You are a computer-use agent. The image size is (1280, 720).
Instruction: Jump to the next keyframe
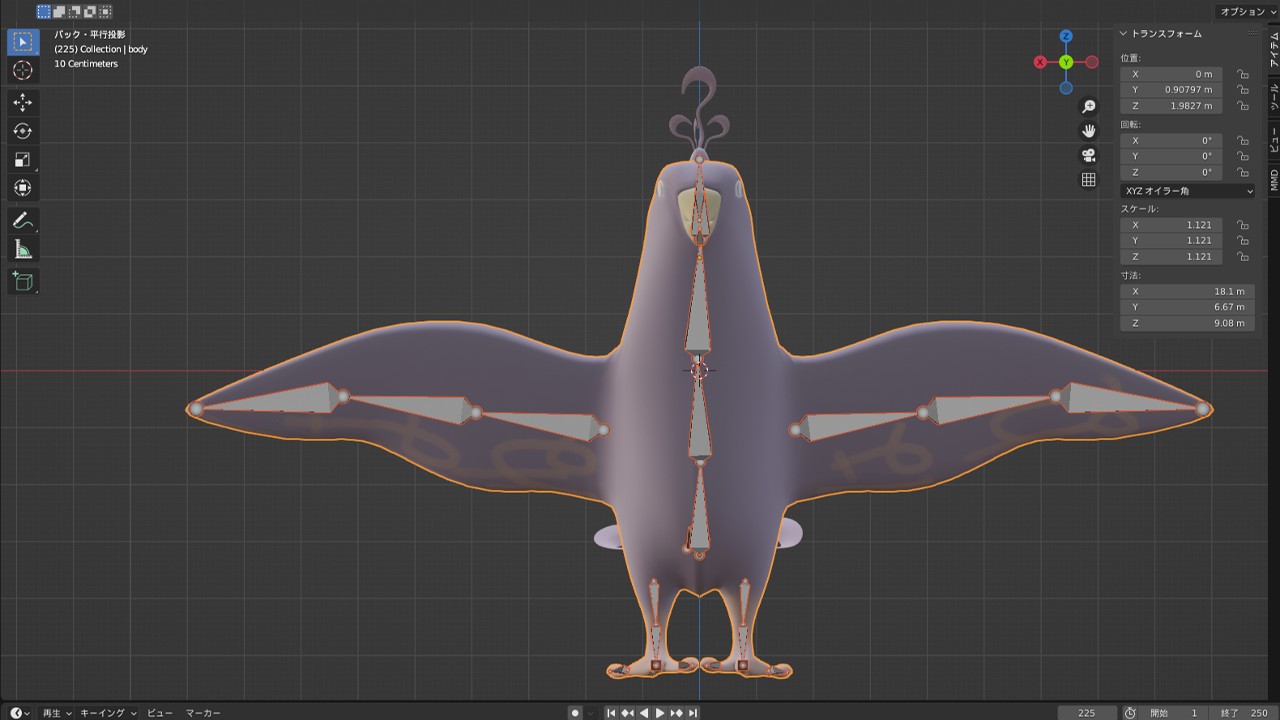(676, 713)
